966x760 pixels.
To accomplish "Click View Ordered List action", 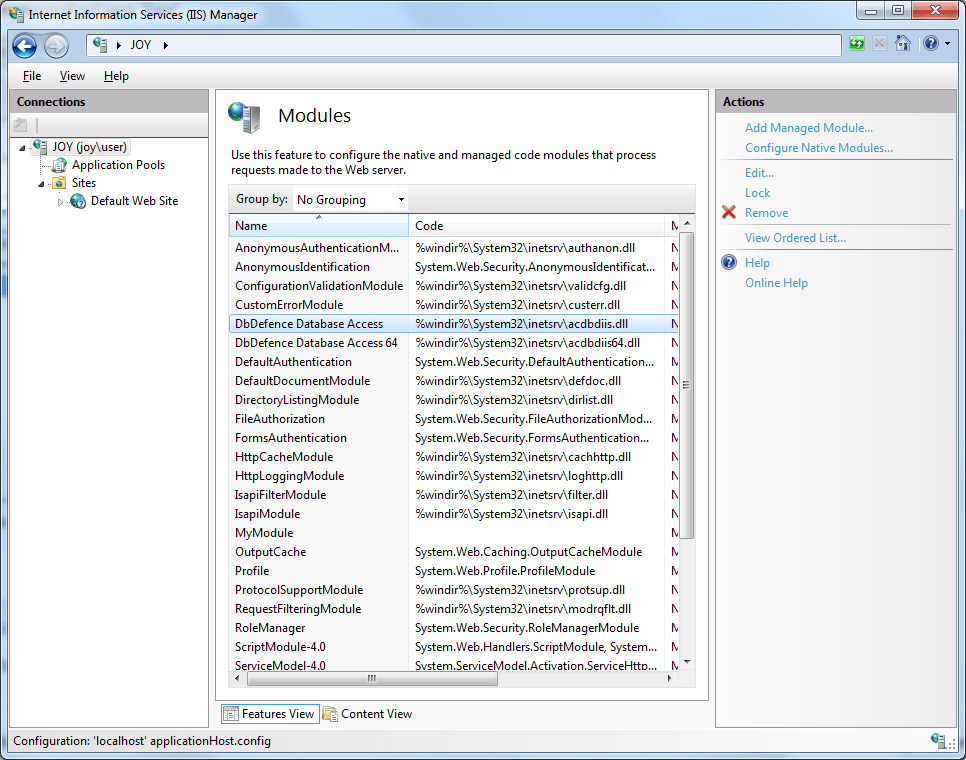I will 795,238.
